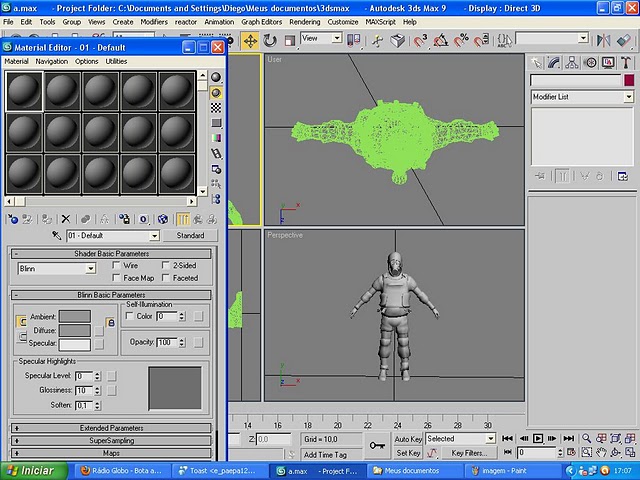Click Reset Map/Mtl X icon
This screenshot has height=480, width=640.
click(66, 220)
